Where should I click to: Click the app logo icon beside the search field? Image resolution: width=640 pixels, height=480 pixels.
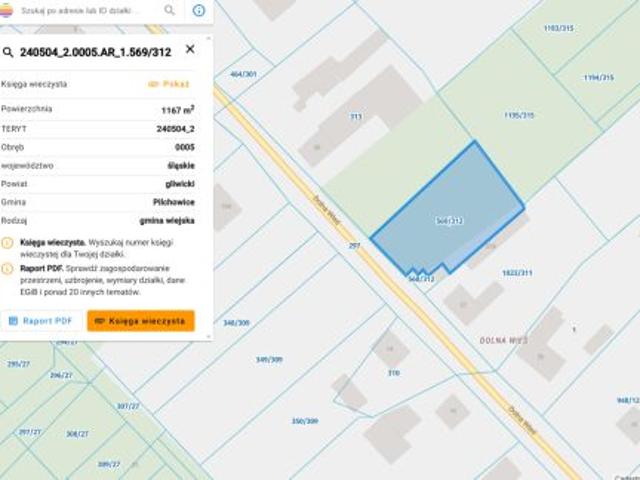point(6,10)
